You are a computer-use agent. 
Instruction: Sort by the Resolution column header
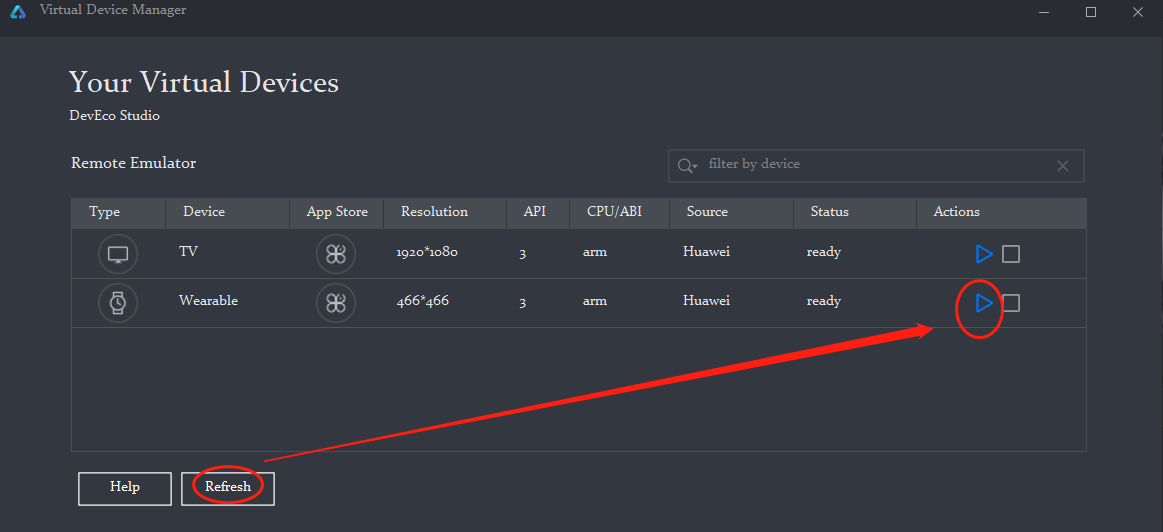tap(434, 212)
